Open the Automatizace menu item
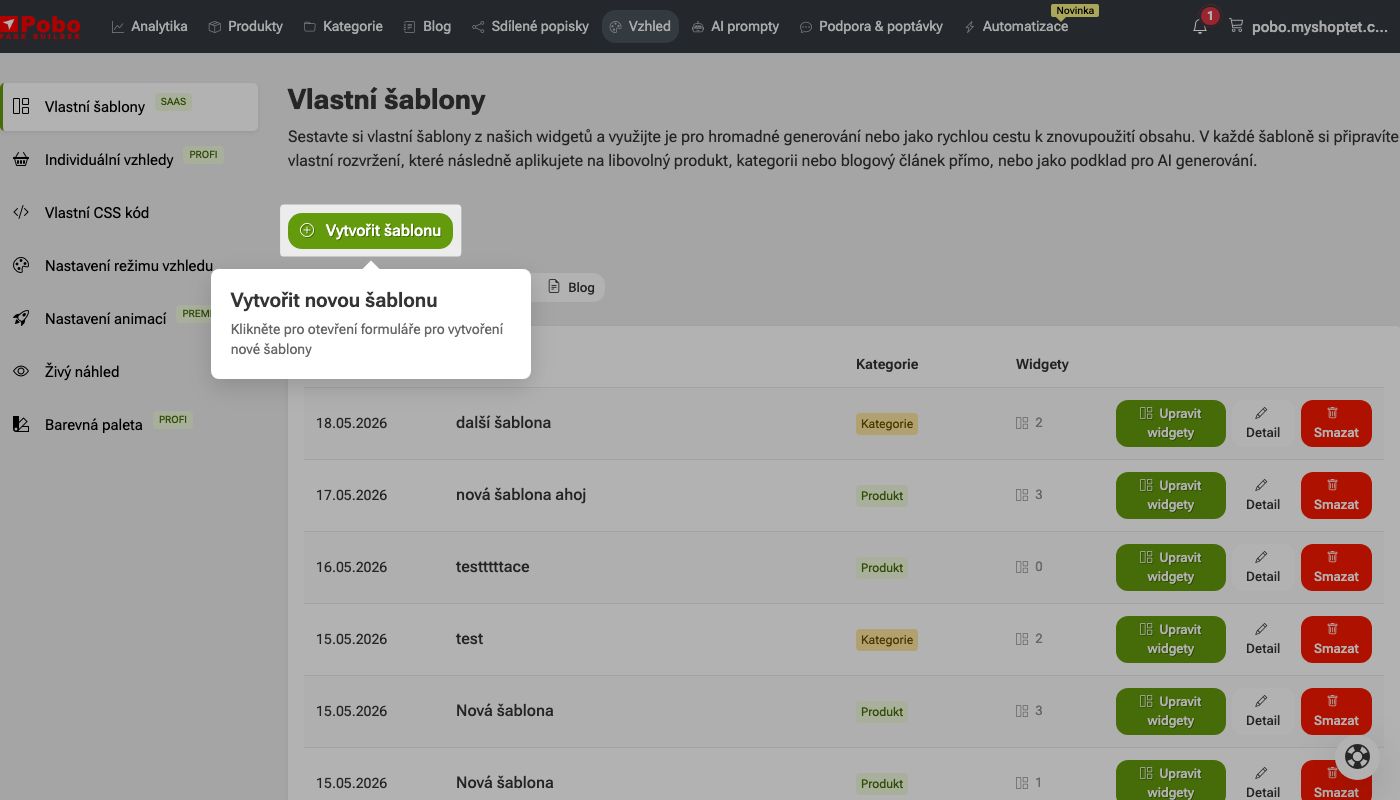The width and height of the screenshot is (1400, 800). click(x=1016, y=26)
